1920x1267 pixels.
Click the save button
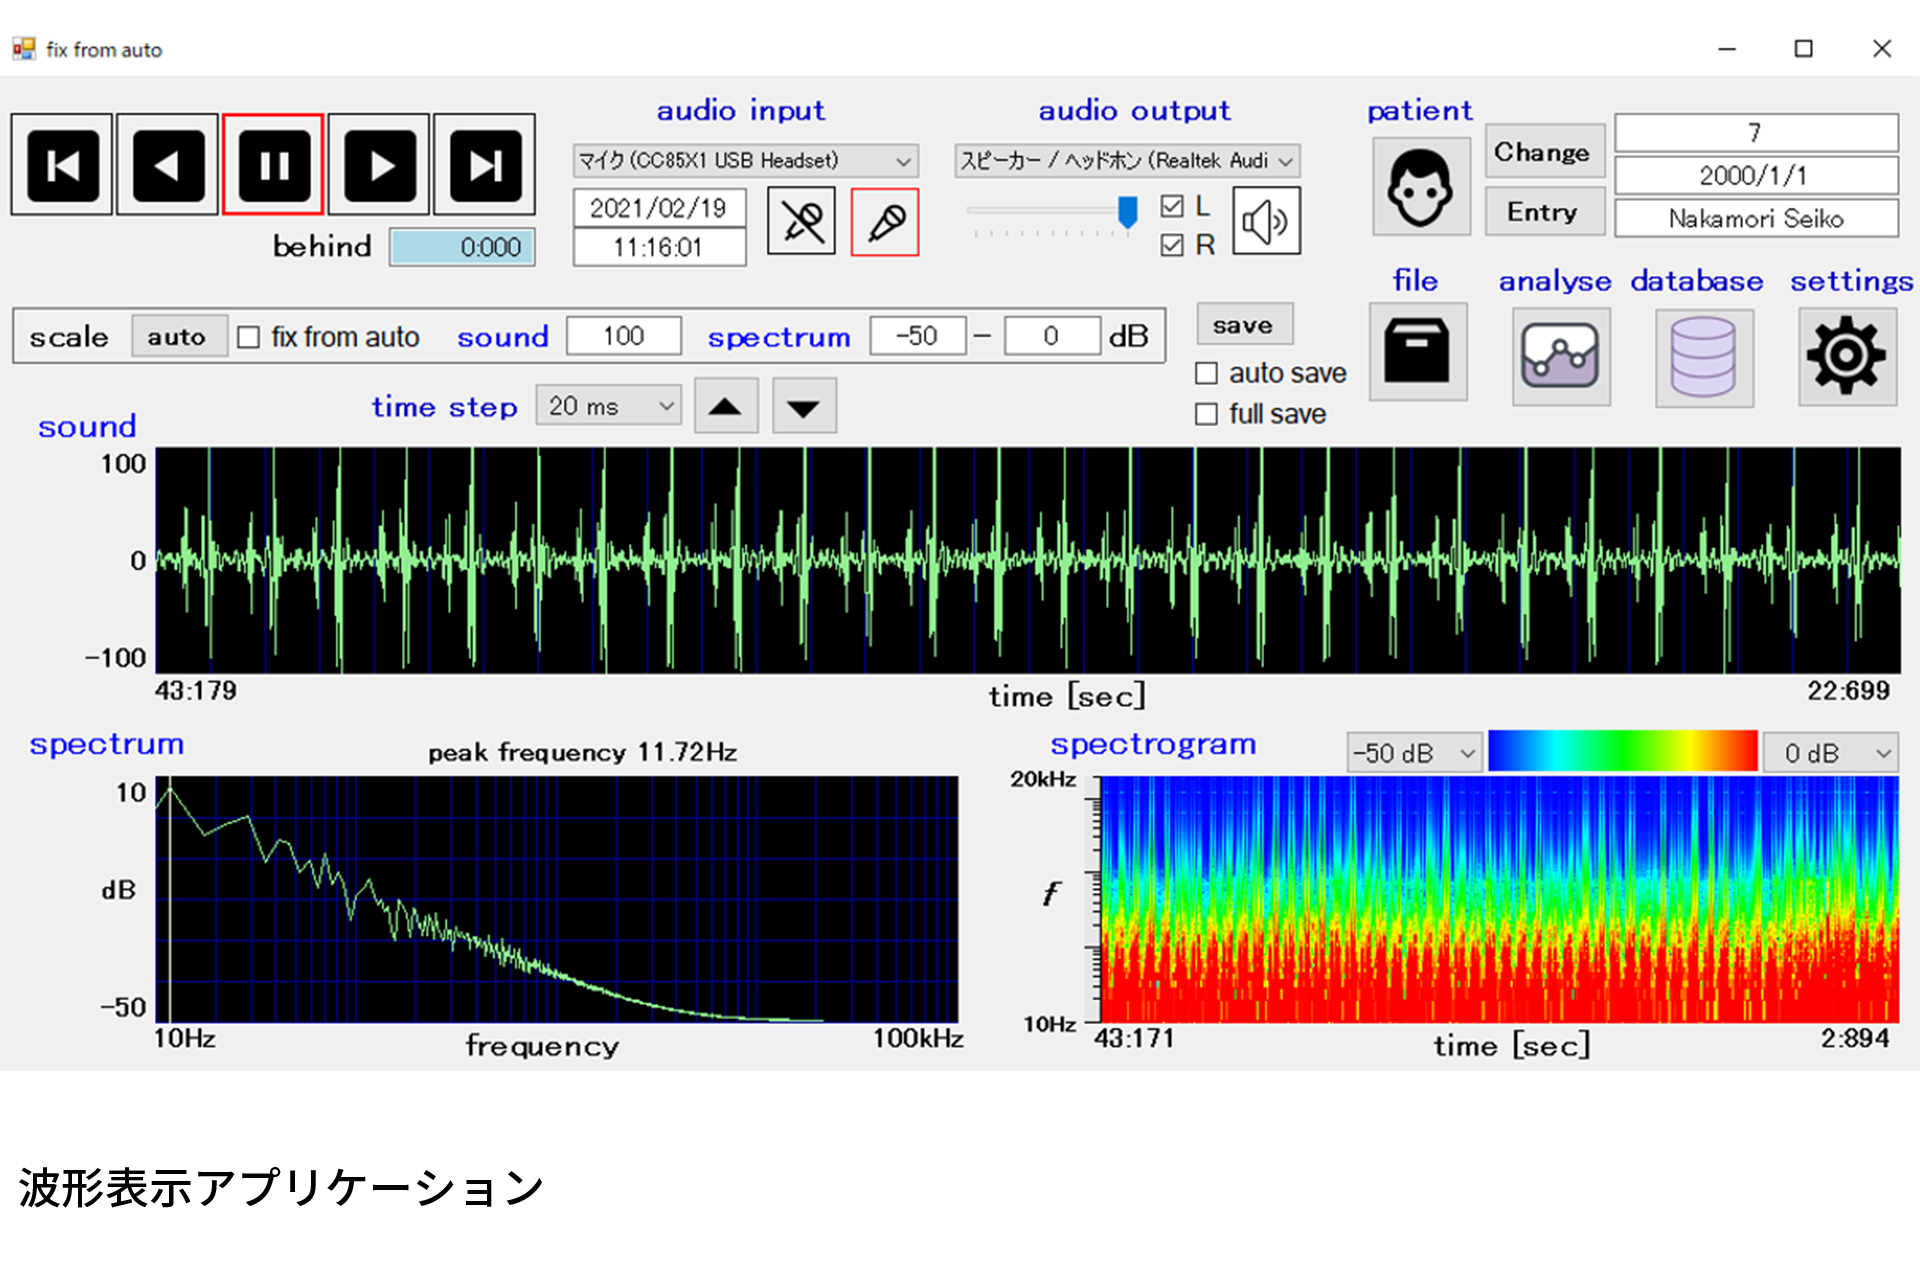click(x=1244, y=325)
